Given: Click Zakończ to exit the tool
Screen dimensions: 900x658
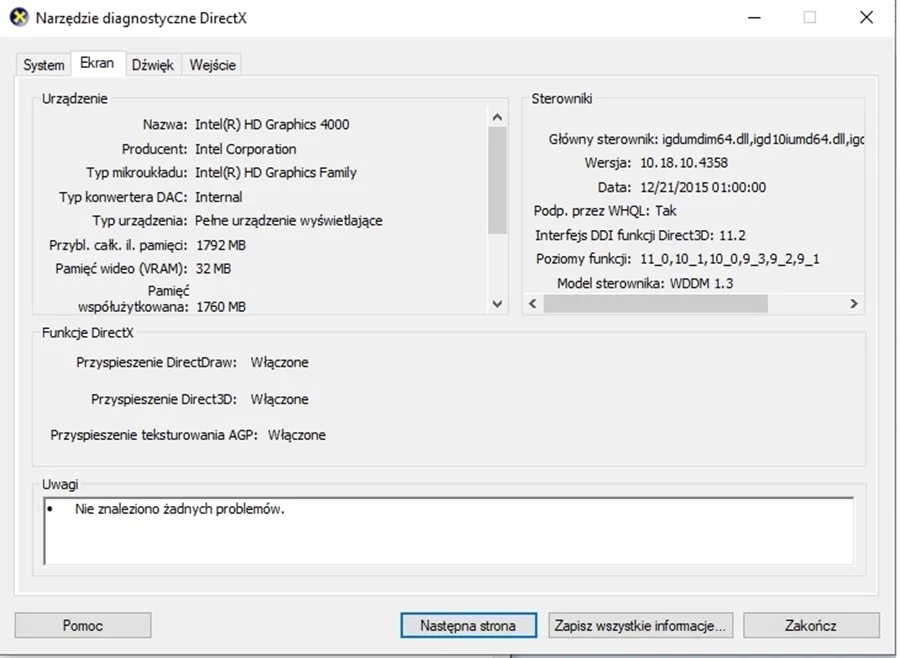Looking at the screenshot, I should pos(811,625).
